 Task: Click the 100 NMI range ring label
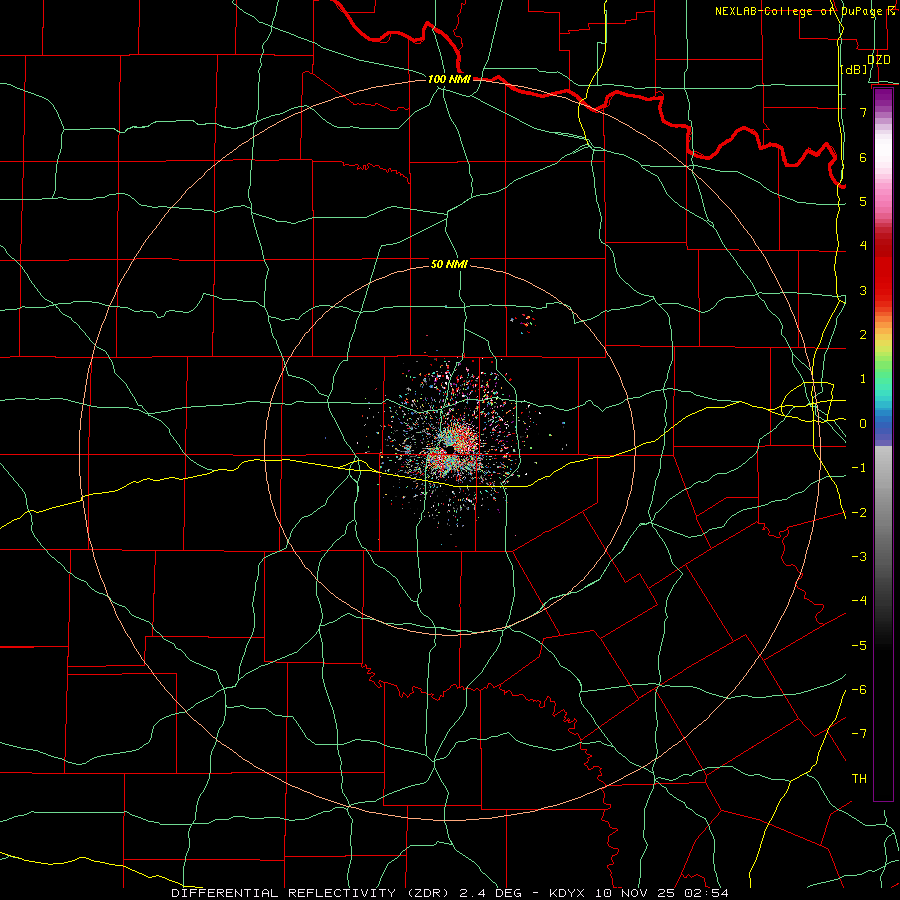point(449,79)
